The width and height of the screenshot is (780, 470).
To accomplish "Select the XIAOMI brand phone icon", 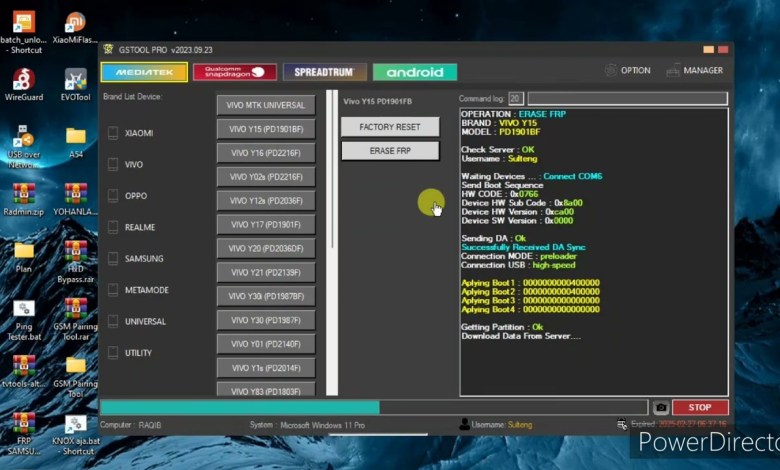I will click(x=113, y=133).
